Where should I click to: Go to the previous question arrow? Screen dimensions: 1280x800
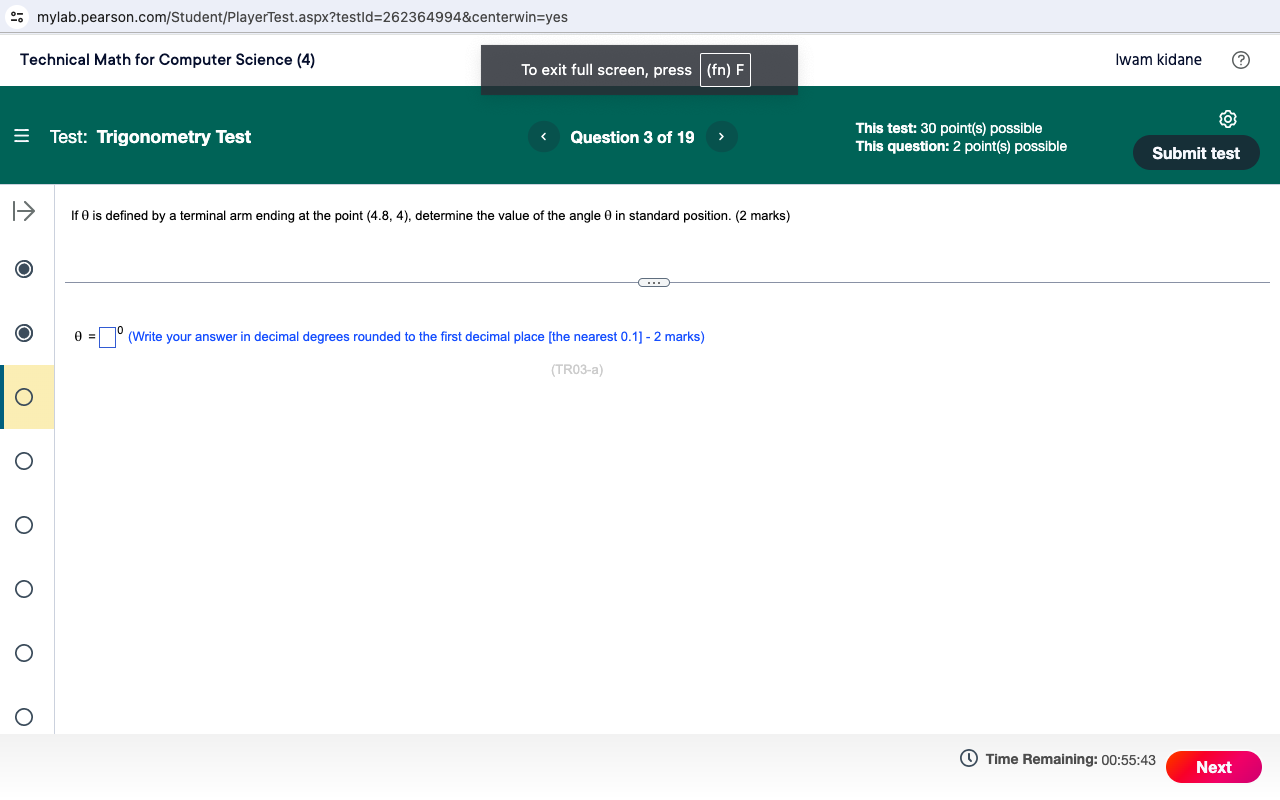pyautogui.click(x=543, y=137)
